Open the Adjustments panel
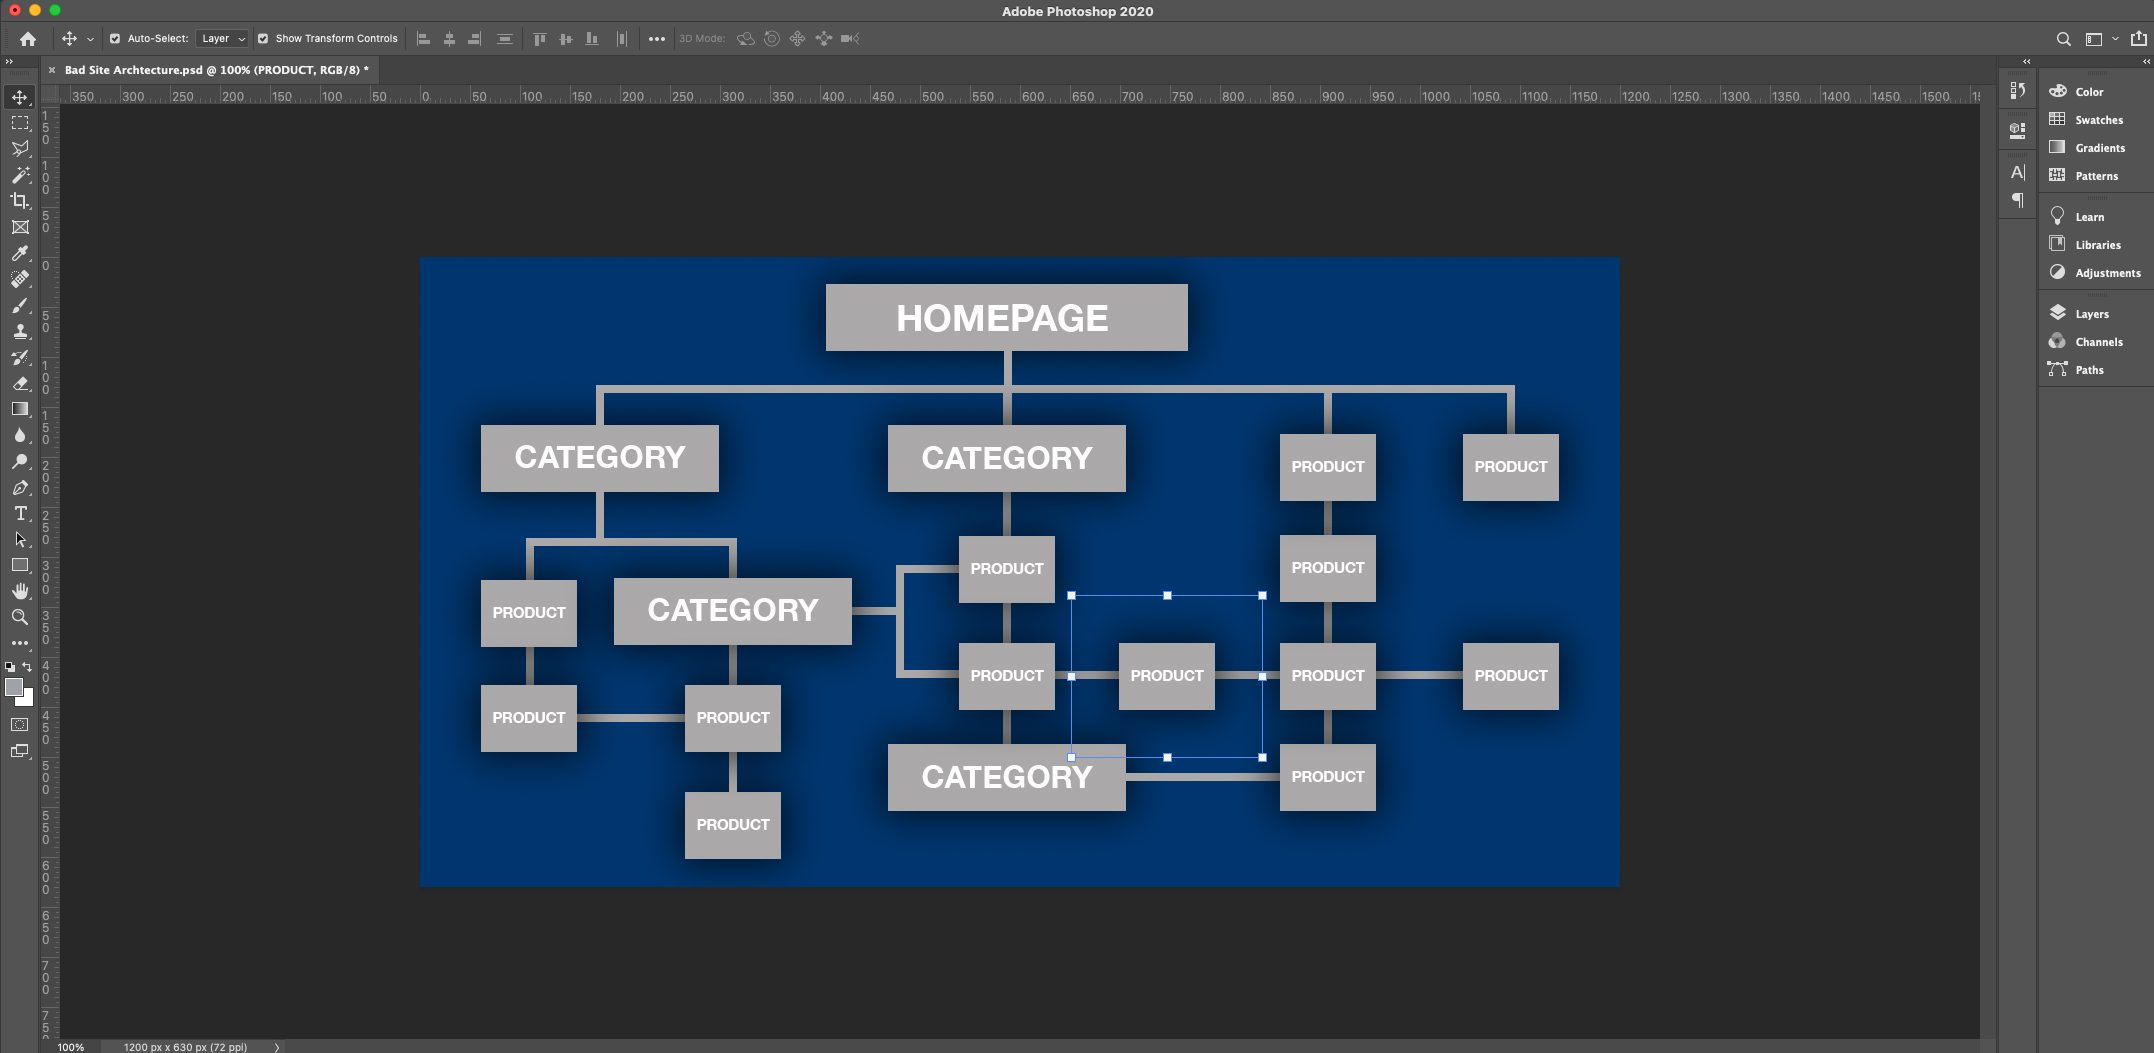The height and width of the screenshot is (1053, 2154). (2107, 273)
